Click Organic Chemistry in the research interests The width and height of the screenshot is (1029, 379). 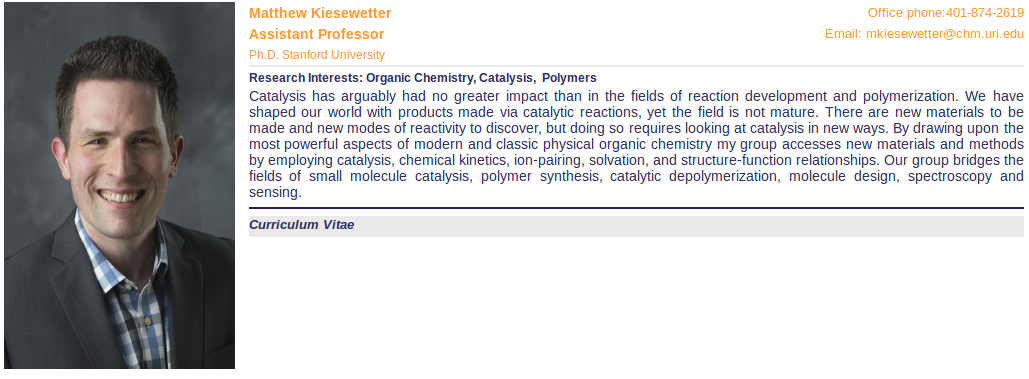(x=421, y=78)
